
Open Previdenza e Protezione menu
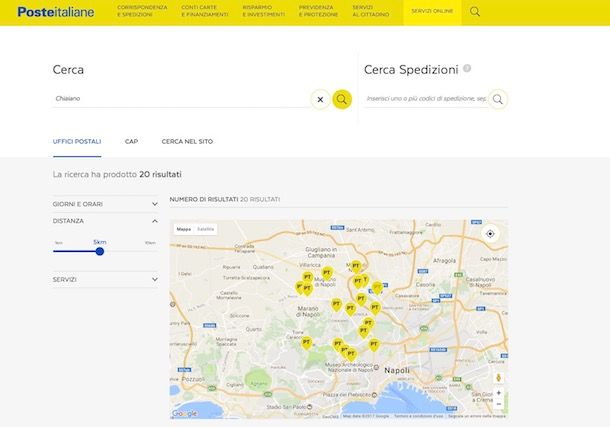pos(318,11)
